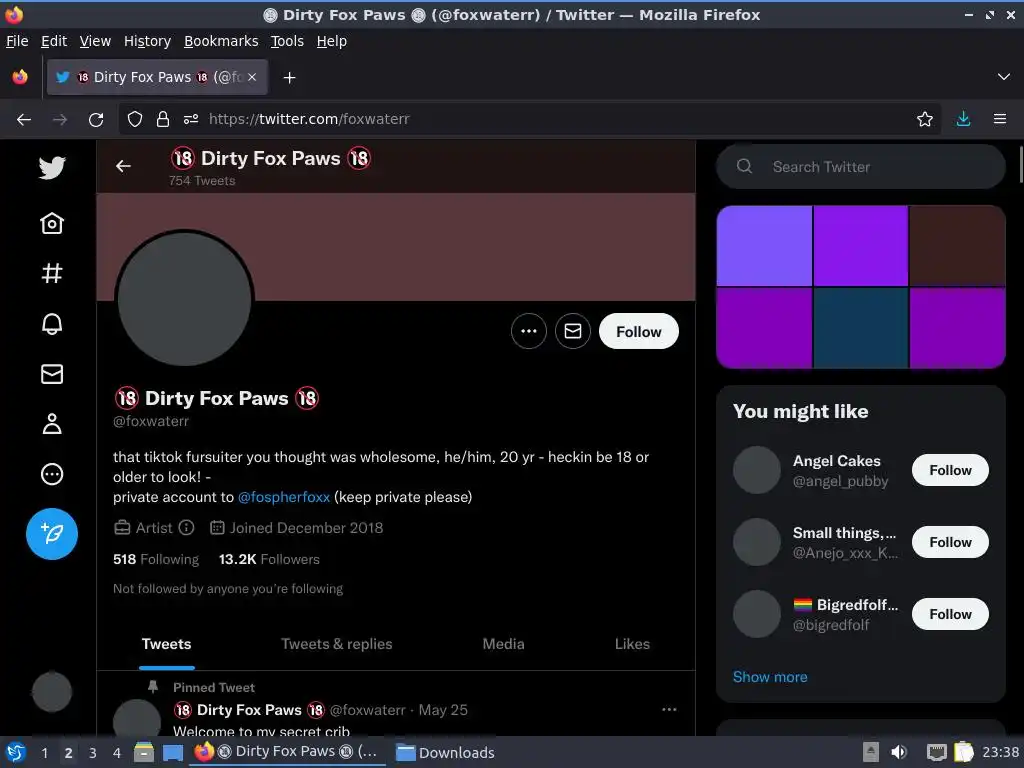Open the Home sidebar icon
The height and width of the screenshot is (768, 1024).
tap(52, 223)
